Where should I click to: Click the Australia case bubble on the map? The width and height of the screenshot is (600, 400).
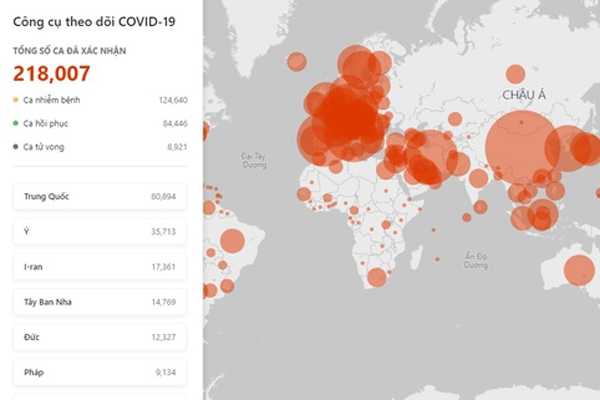(x=578, y=270)
